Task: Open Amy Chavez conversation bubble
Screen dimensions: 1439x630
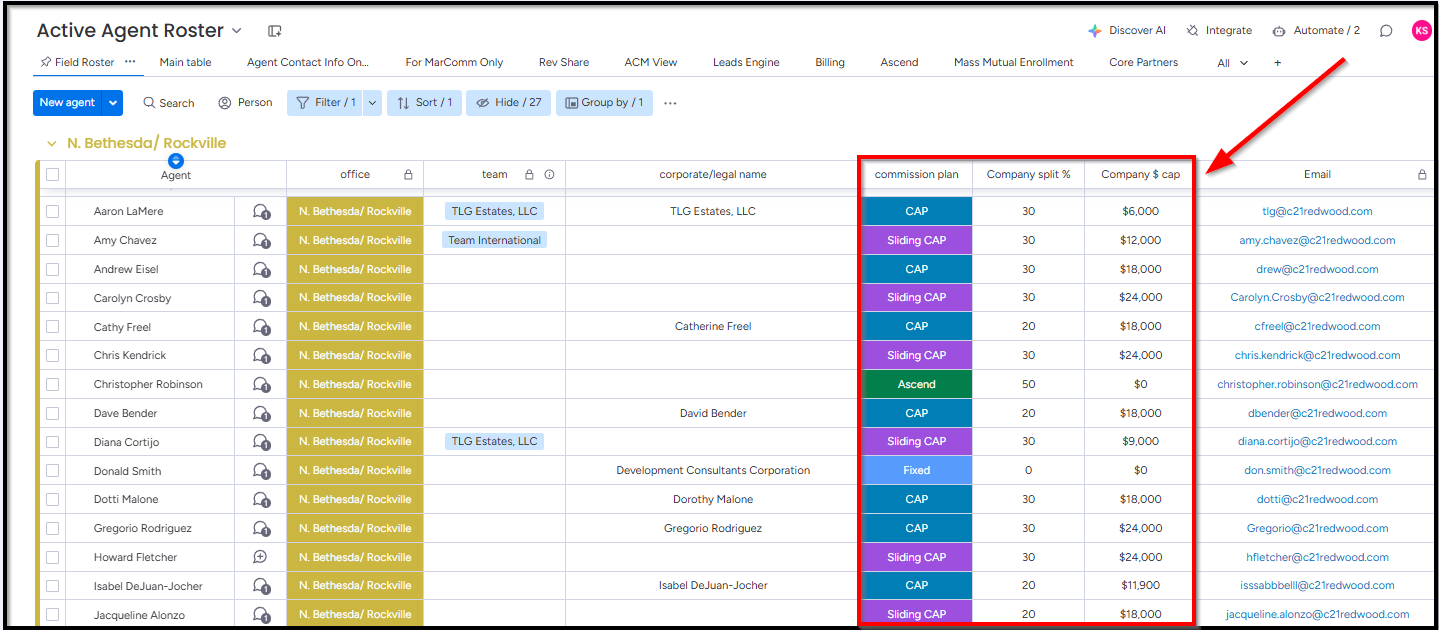Action: (261, 240)
